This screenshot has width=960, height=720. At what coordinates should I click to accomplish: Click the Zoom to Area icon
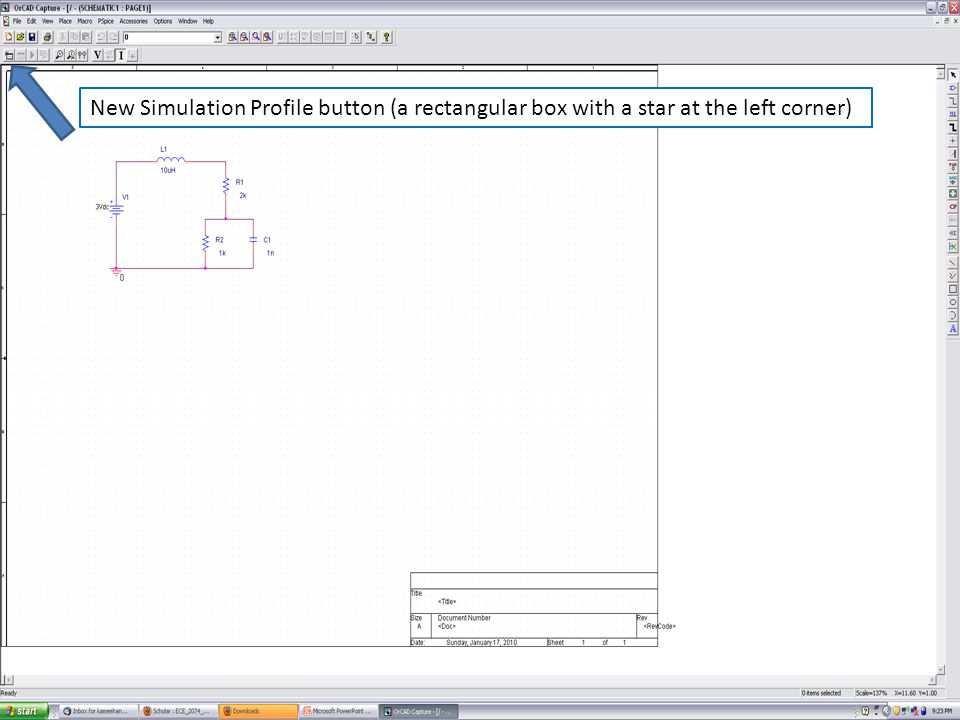pos(256,37)
